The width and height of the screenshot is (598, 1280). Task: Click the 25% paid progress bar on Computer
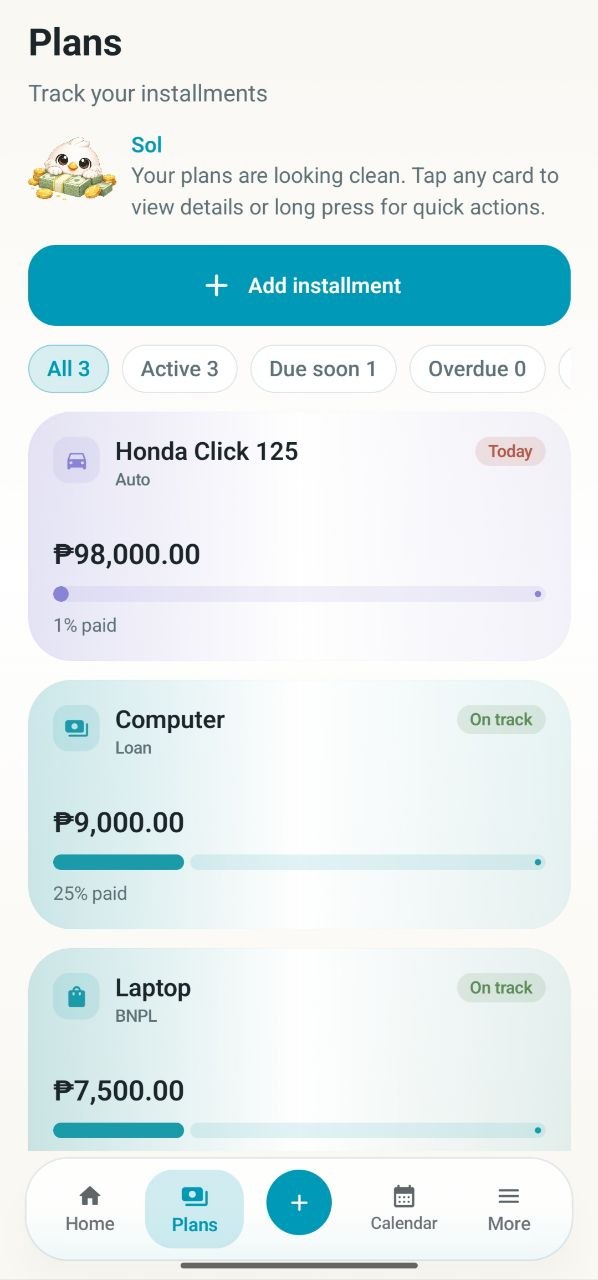[299, 861]
